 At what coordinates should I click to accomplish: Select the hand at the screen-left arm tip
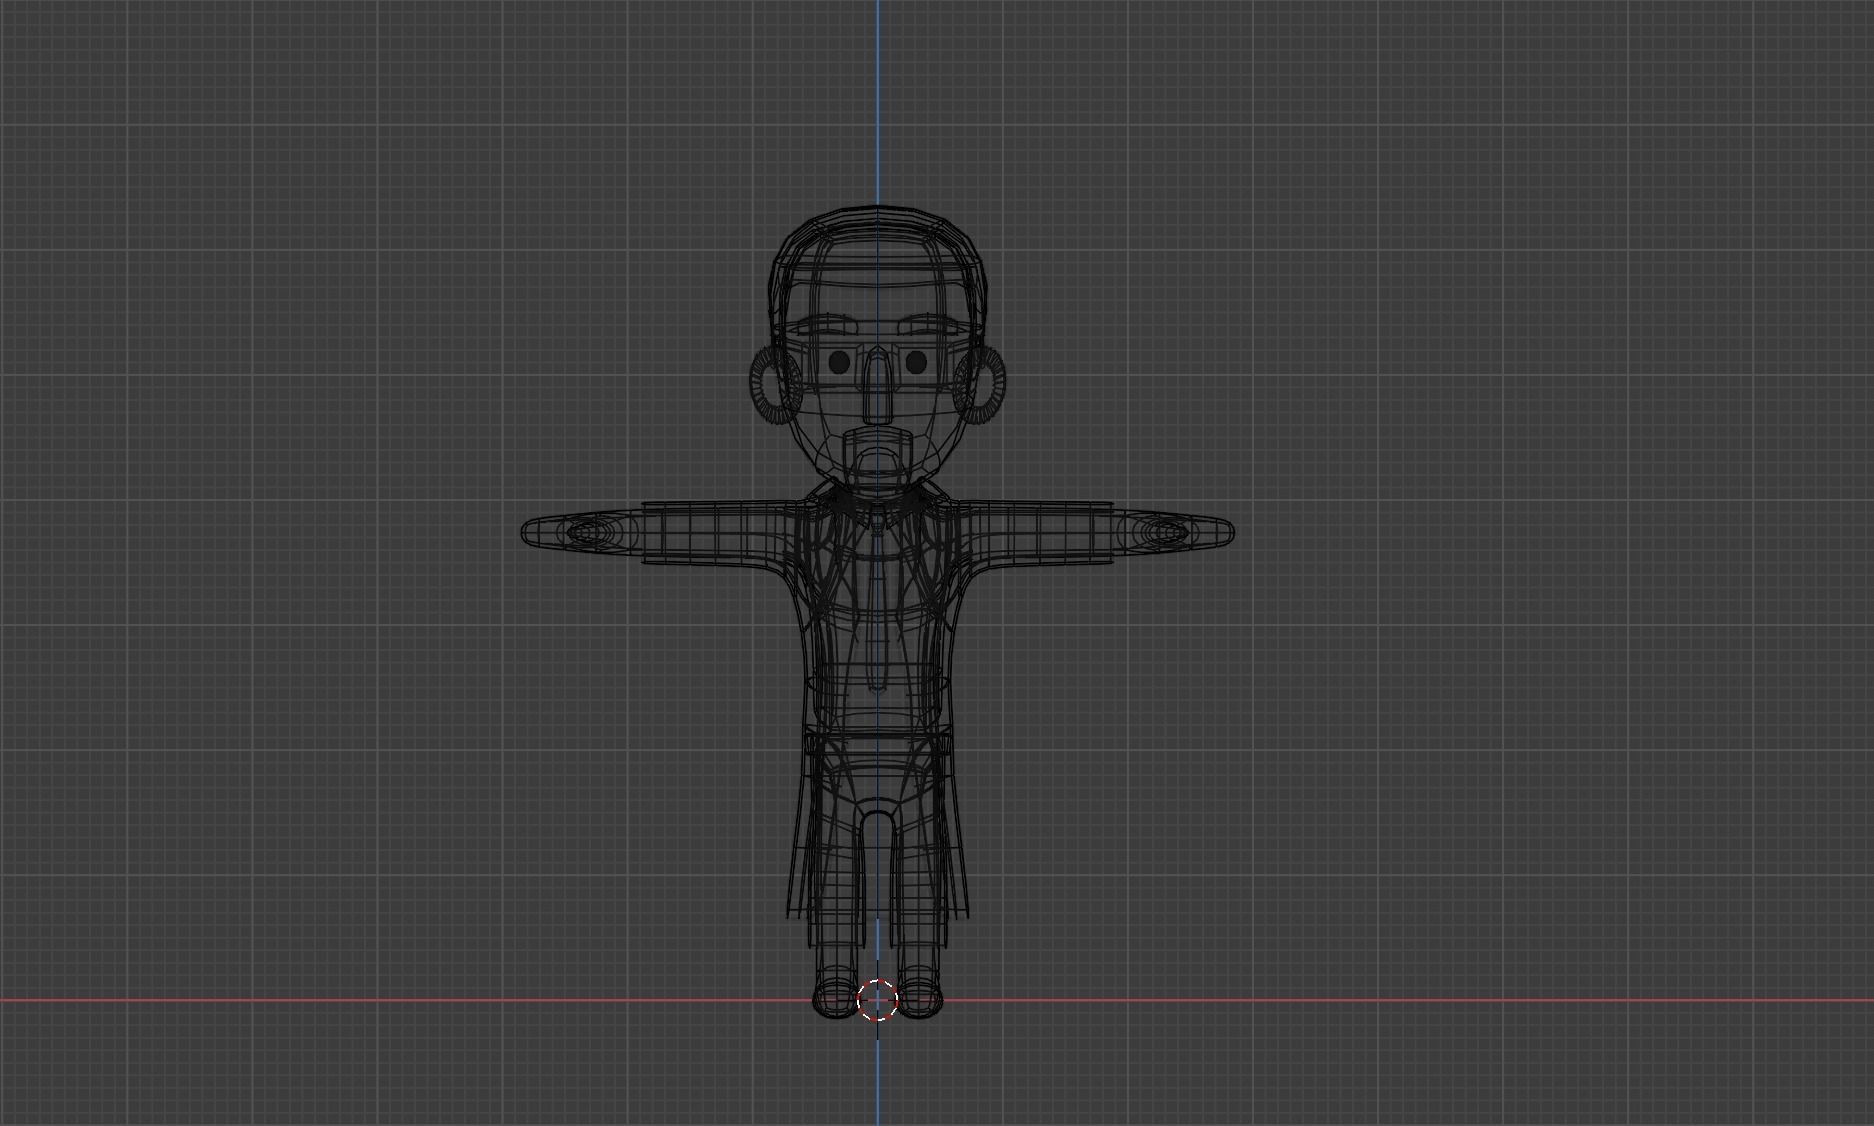(x=580, y=532)
